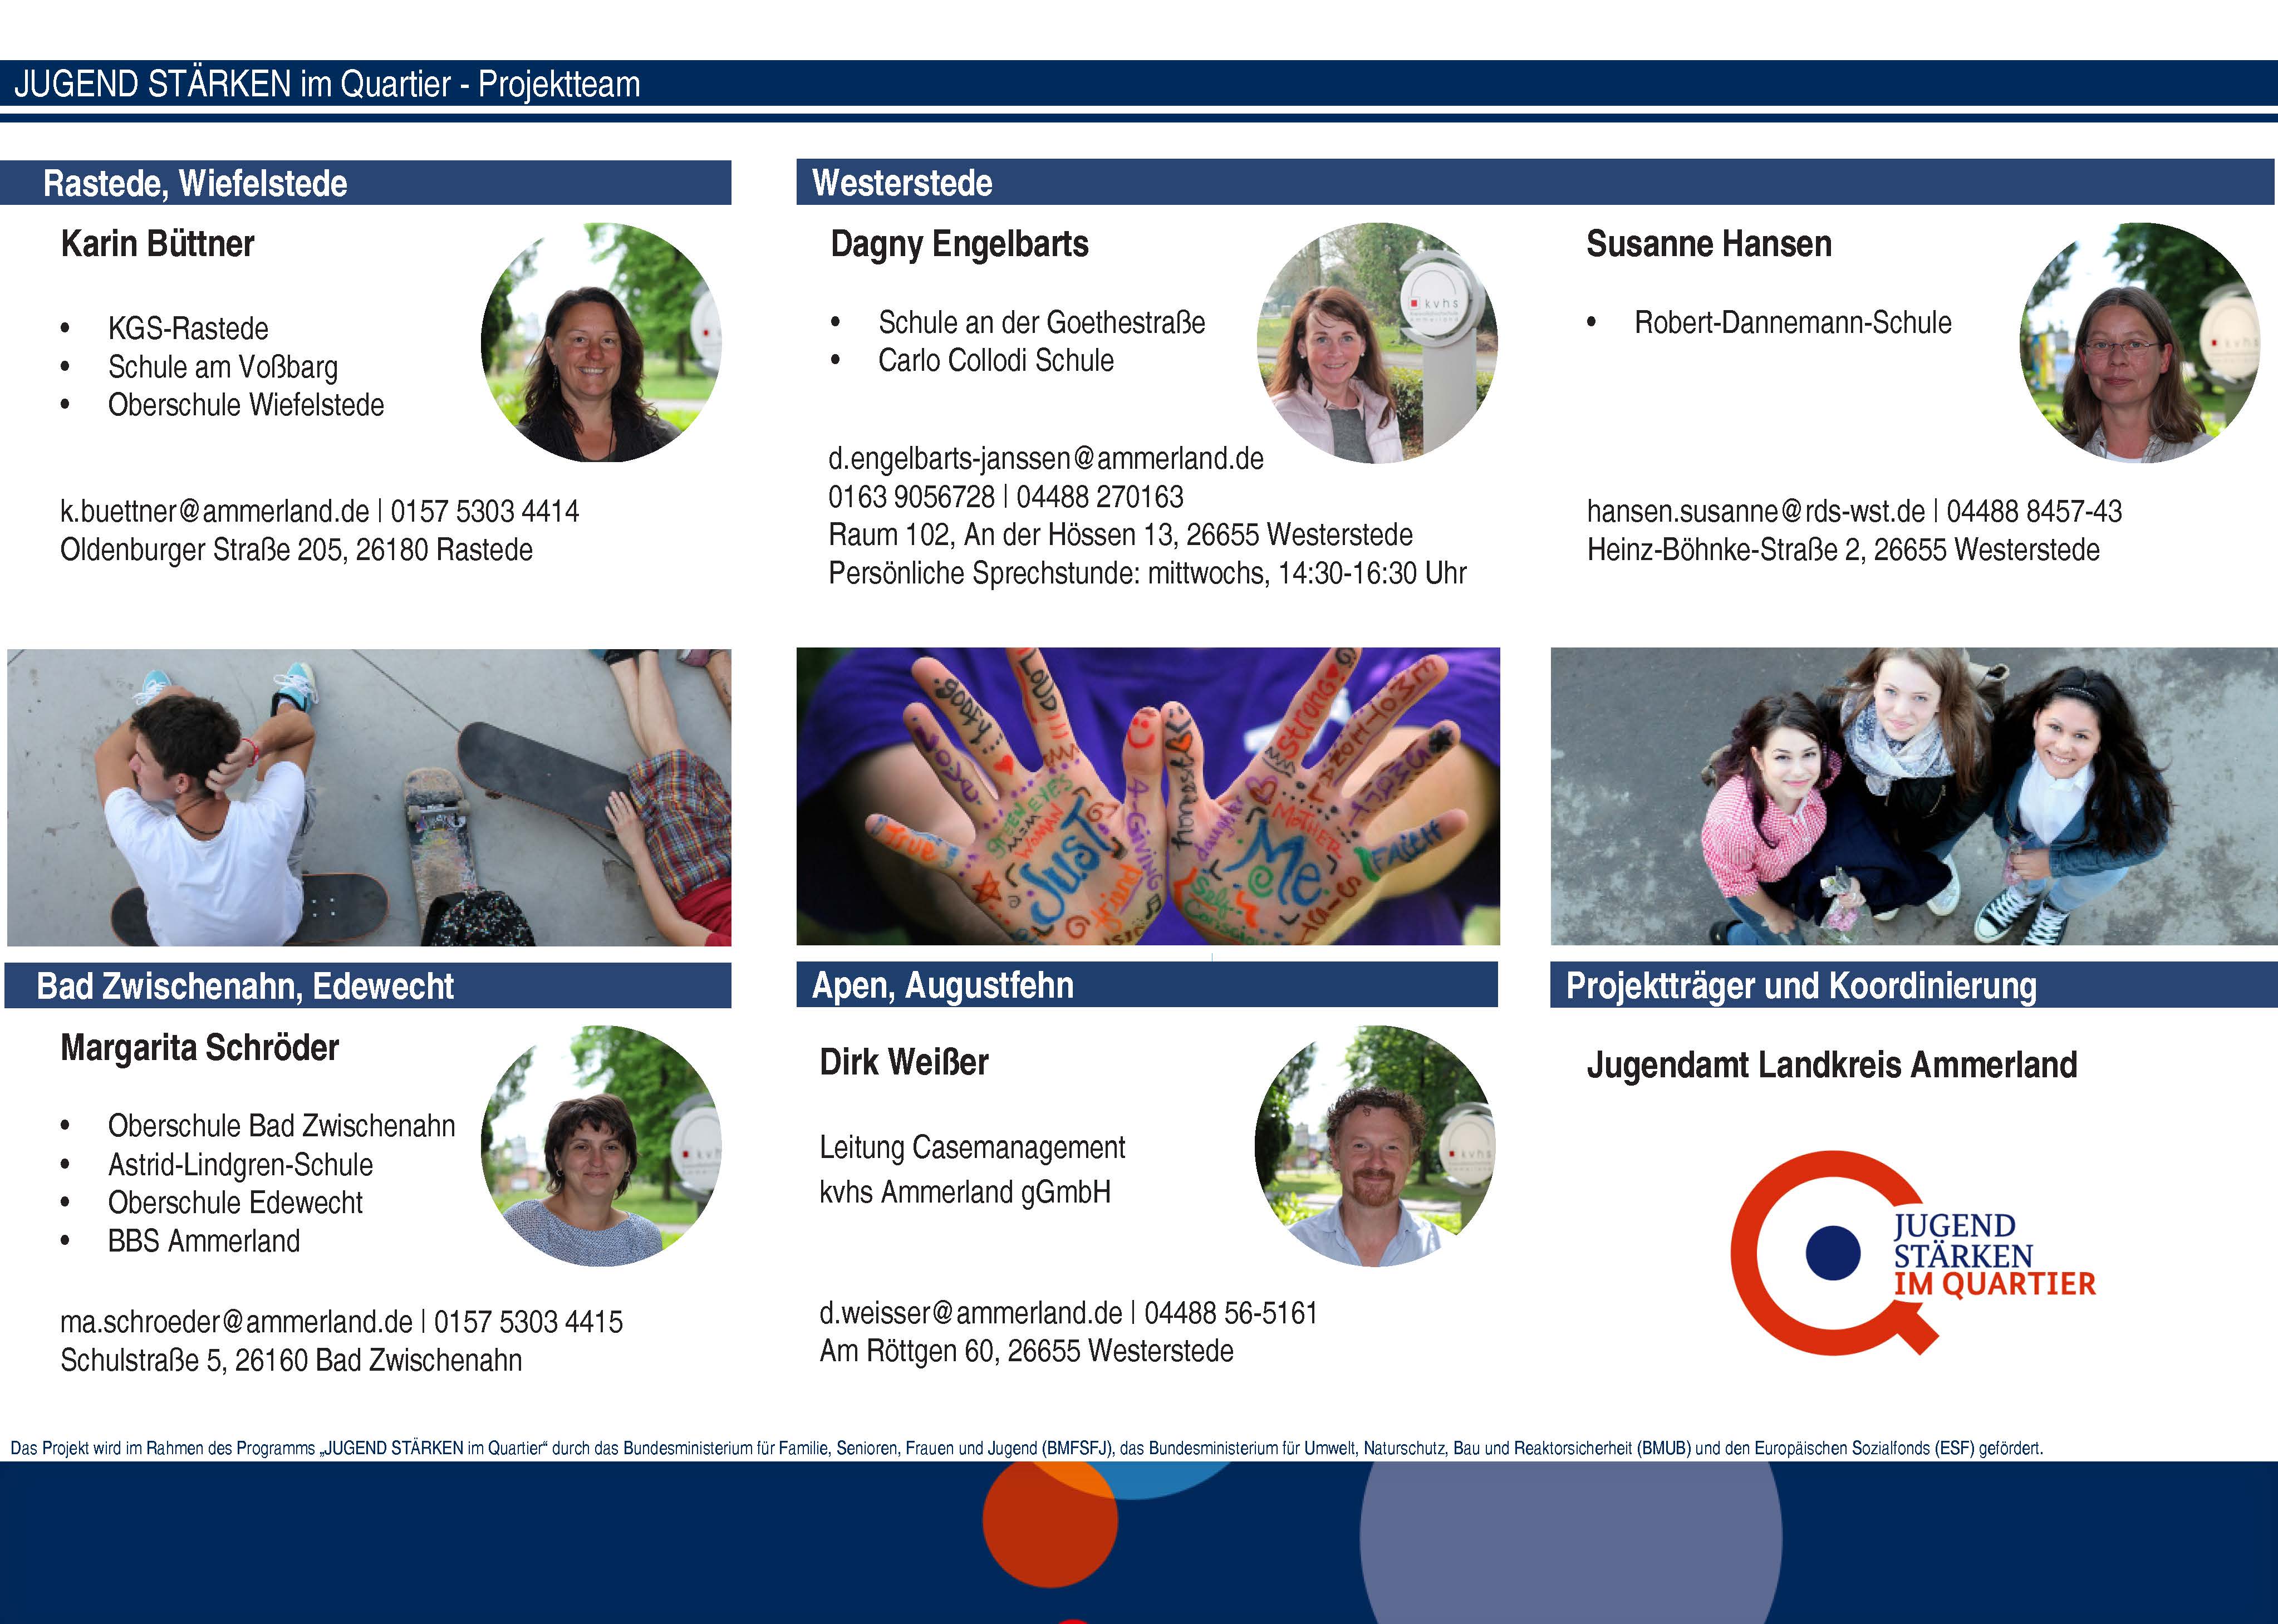The width and height of the screenshot is (2278, 1624).
Task: Click the Schule am Voßbarg list item
Action: (223, 367)
